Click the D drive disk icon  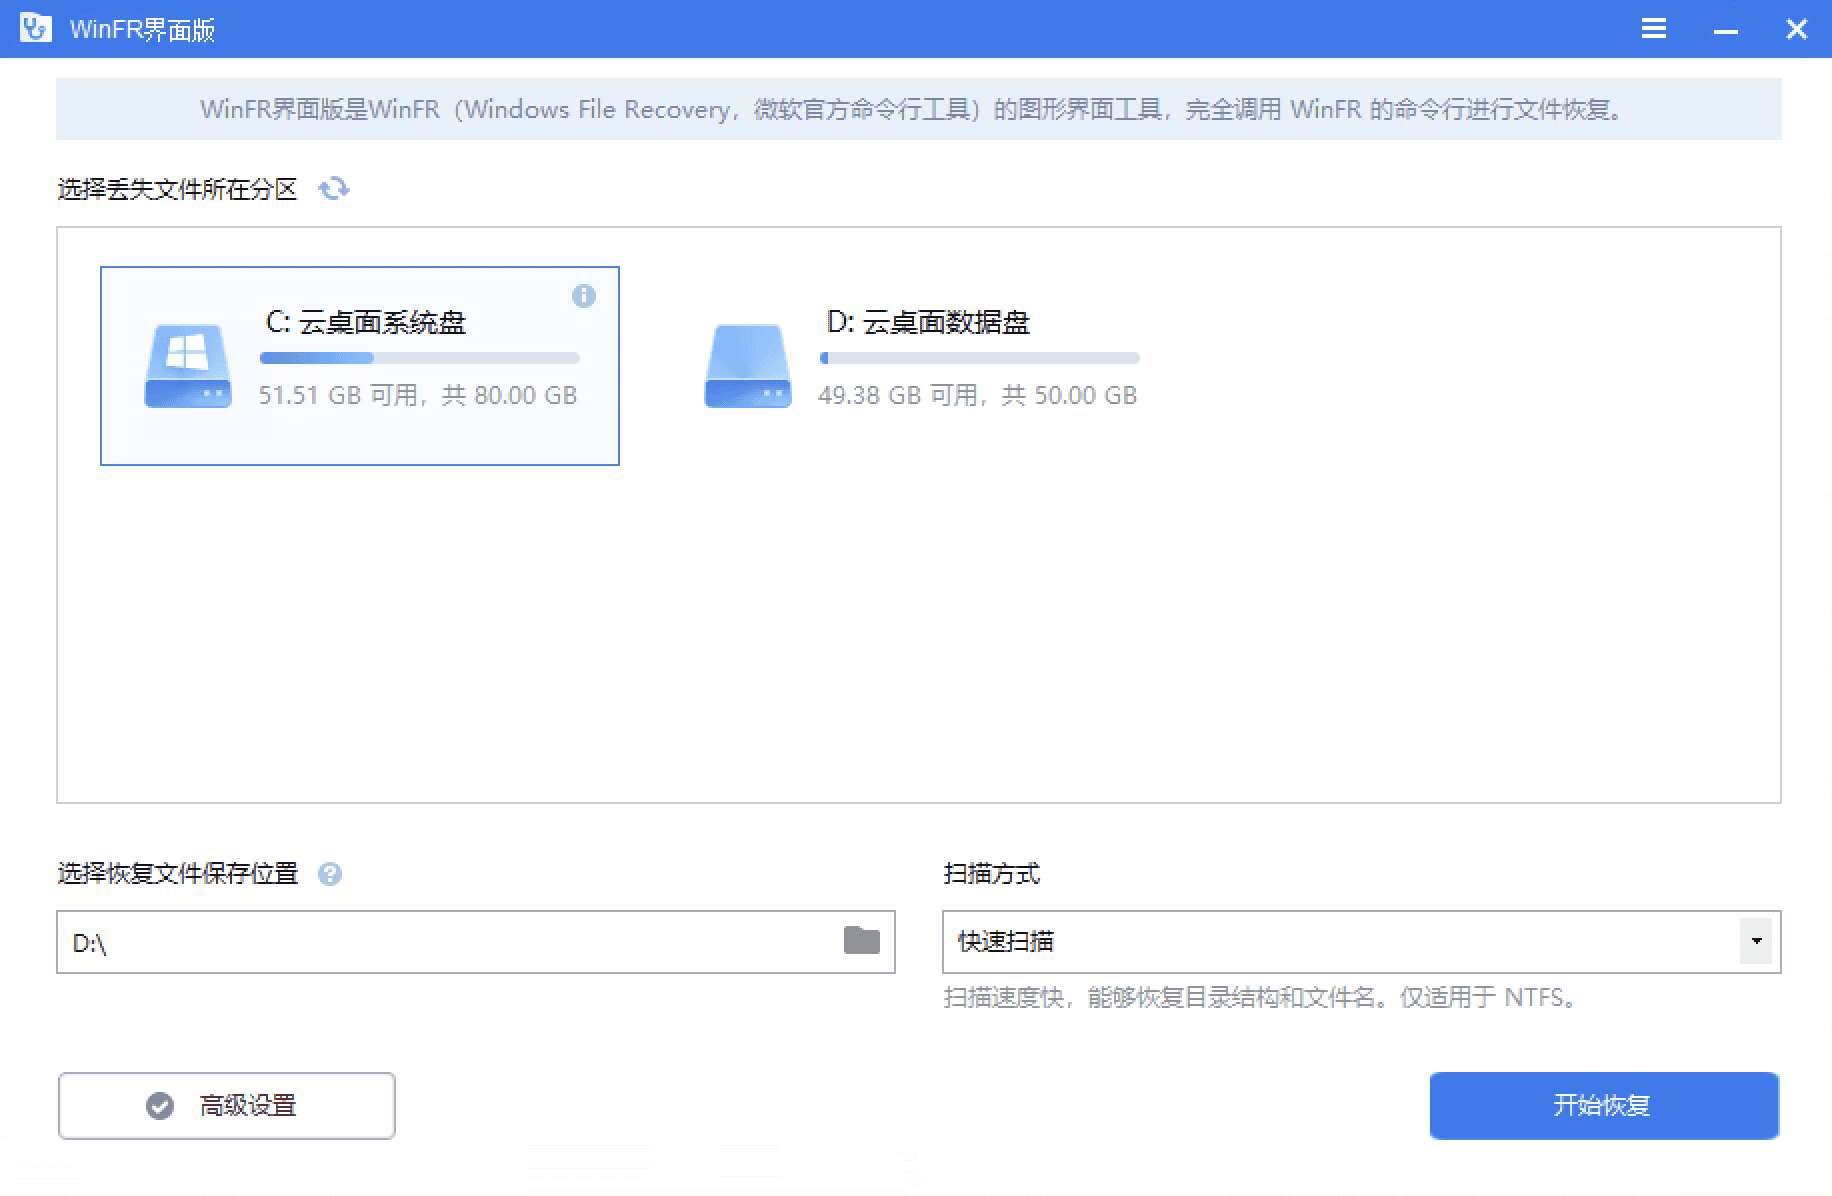[747, 366]
